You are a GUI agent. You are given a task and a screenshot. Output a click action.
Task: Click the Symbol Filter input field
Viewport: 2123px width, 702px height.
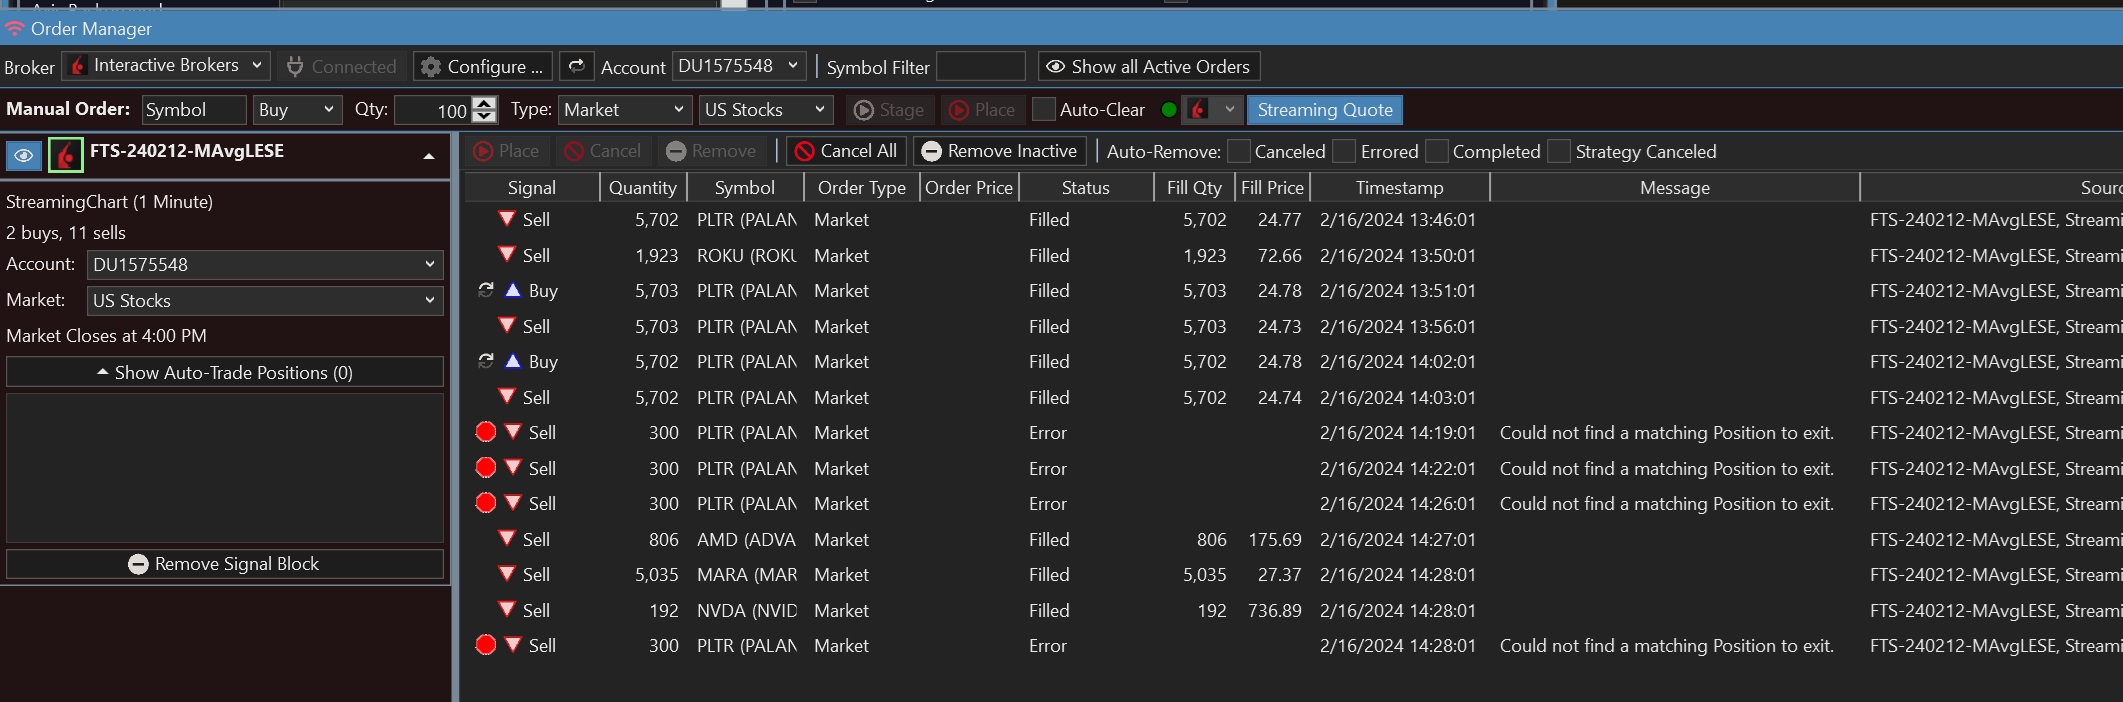pyautogui.click(x=981, y=66)
